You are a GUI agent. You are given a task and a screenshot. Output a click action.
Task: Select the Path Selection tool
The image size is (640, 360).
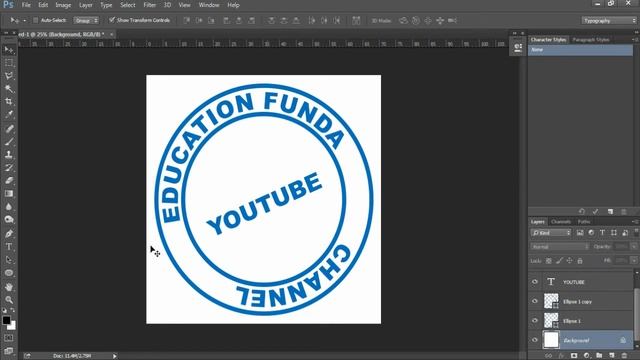coord(9,260)
